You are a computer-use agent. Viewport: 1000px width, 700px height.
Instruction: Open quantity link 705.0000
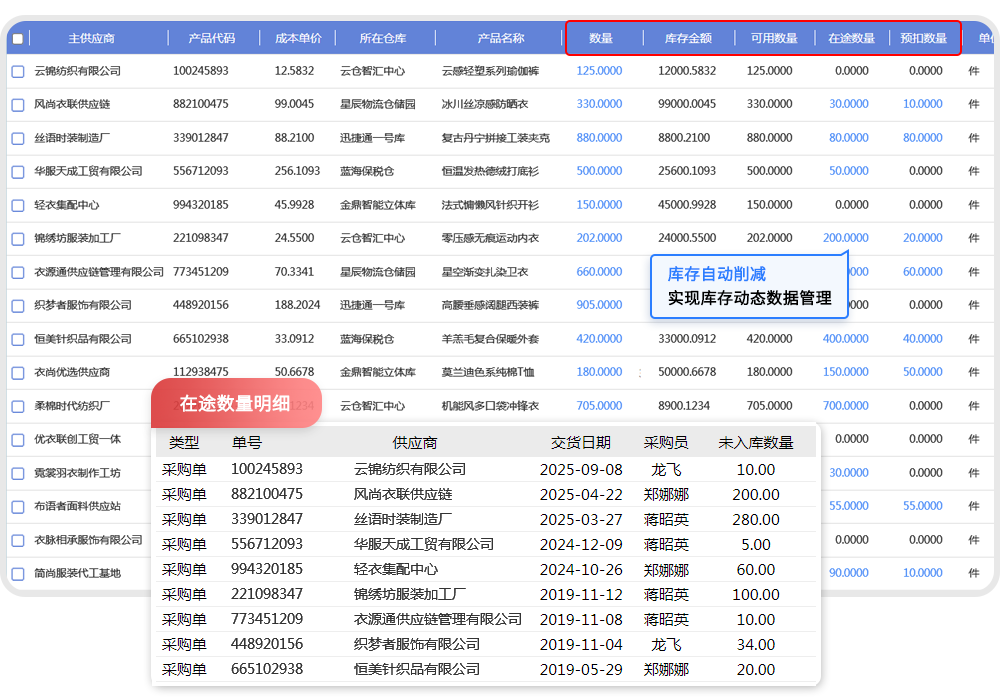tap(599, 405)
